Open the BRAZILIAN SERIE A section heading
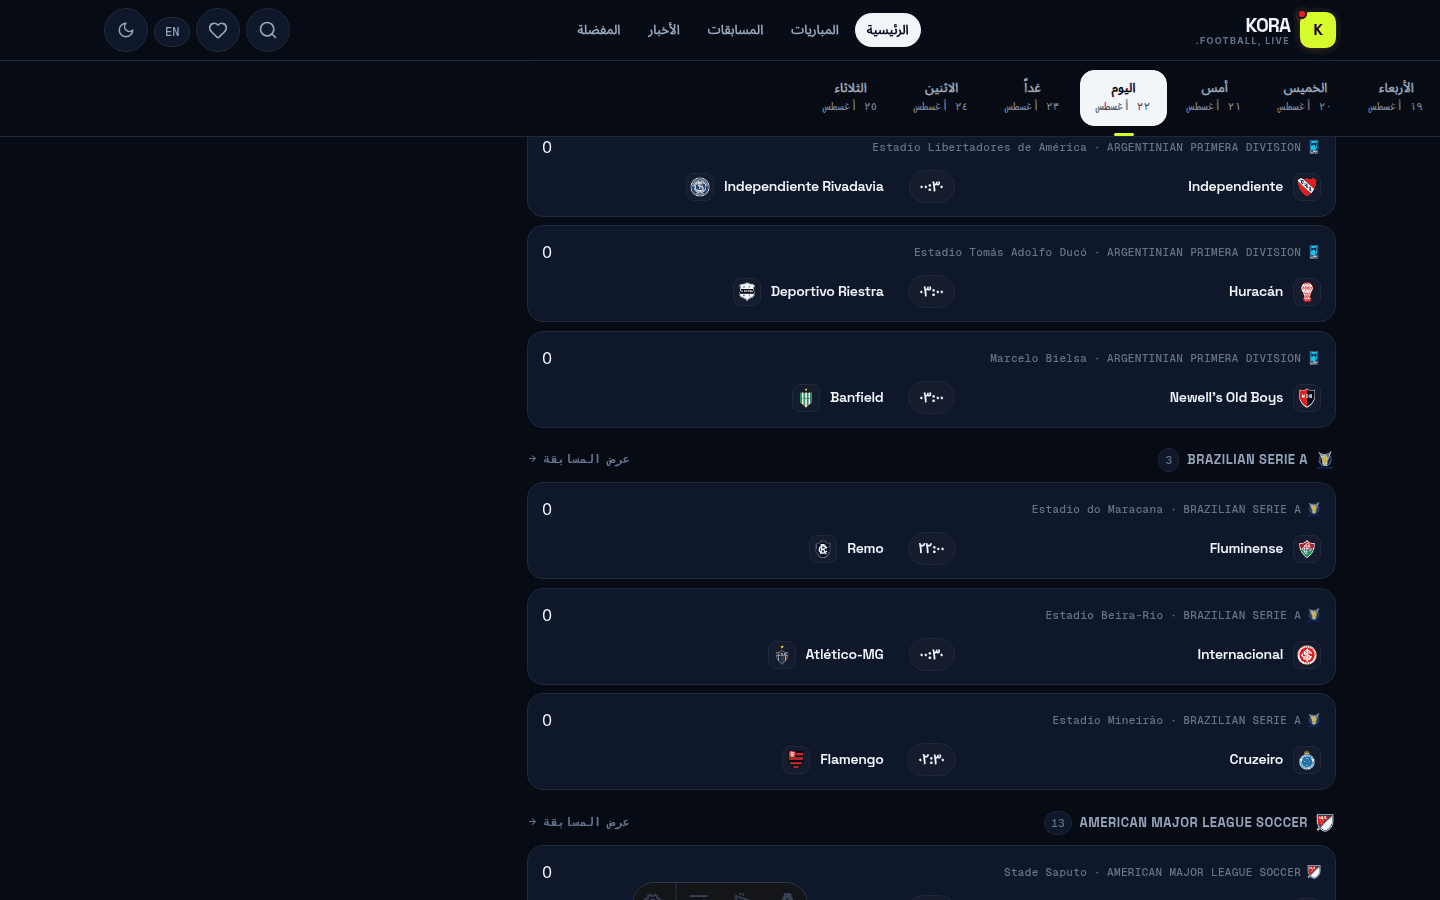Image resolution: width=1440 pixels, height=900 pixels. click(1247, 460)
